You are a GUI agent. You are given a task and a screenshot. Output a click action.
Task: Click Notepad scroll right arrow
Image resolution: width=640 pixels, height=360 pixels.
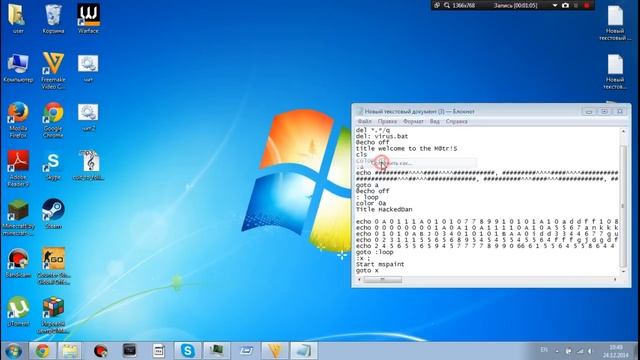pos(615,280)
